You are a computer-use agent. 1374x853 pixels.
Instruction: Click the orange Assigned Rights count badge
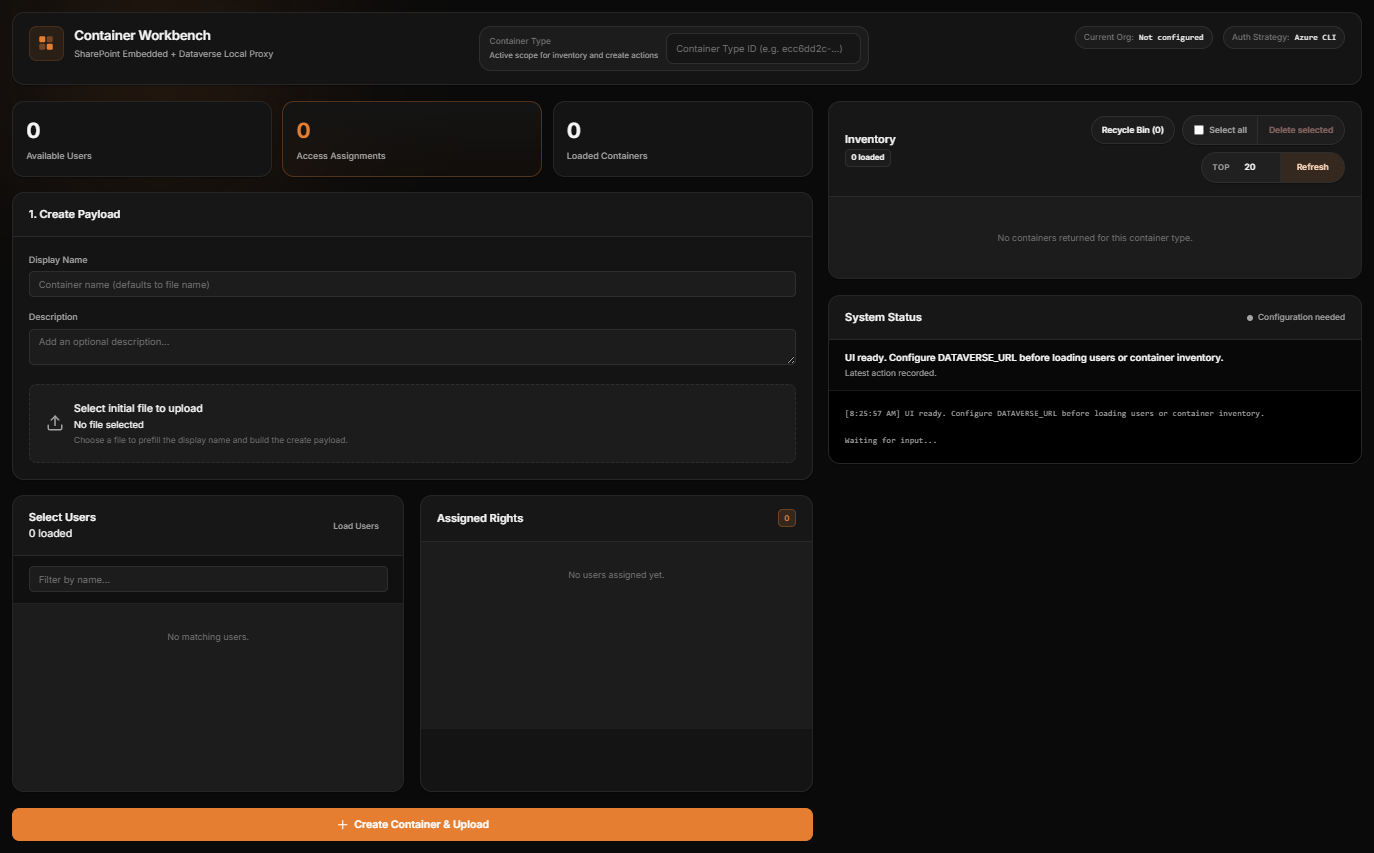[x=786, y=518]
